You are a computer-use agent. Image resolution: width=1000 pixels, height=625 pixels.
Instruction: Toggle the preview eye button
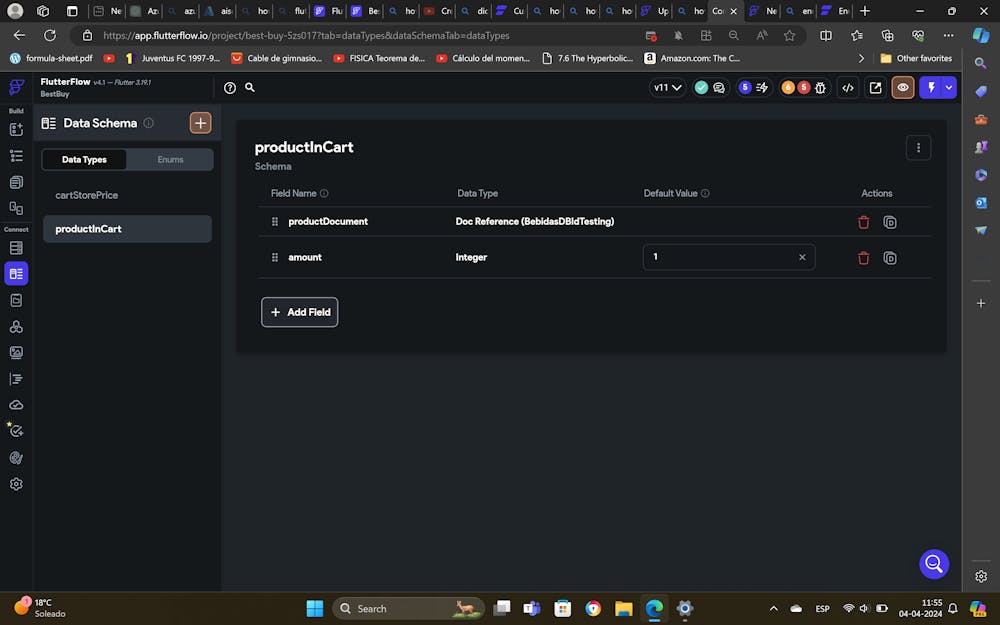(x=902, y=88)
